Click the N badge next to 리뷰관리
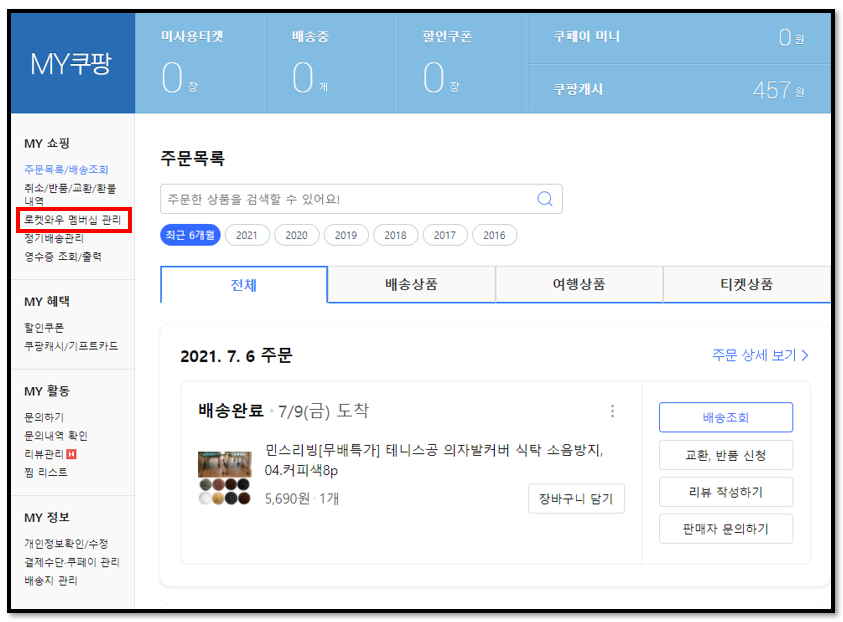Image resolution: width=843 pixels, height=622 pixels. [72, 454]
